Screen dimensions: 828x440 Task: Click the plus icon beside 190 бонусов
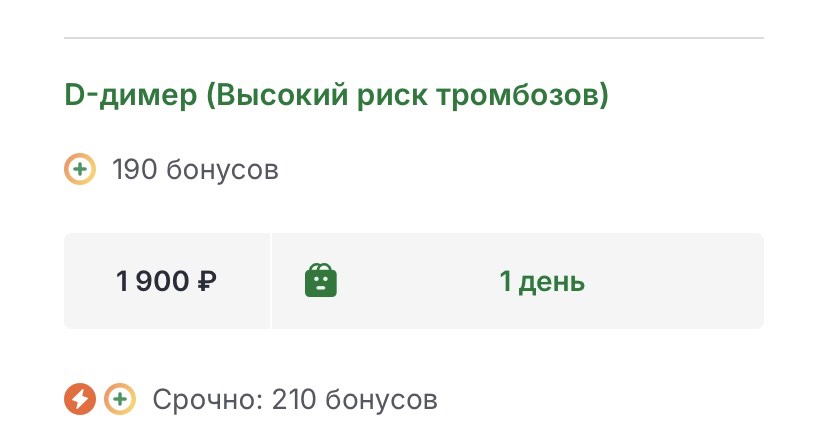(x=80, y=169)
